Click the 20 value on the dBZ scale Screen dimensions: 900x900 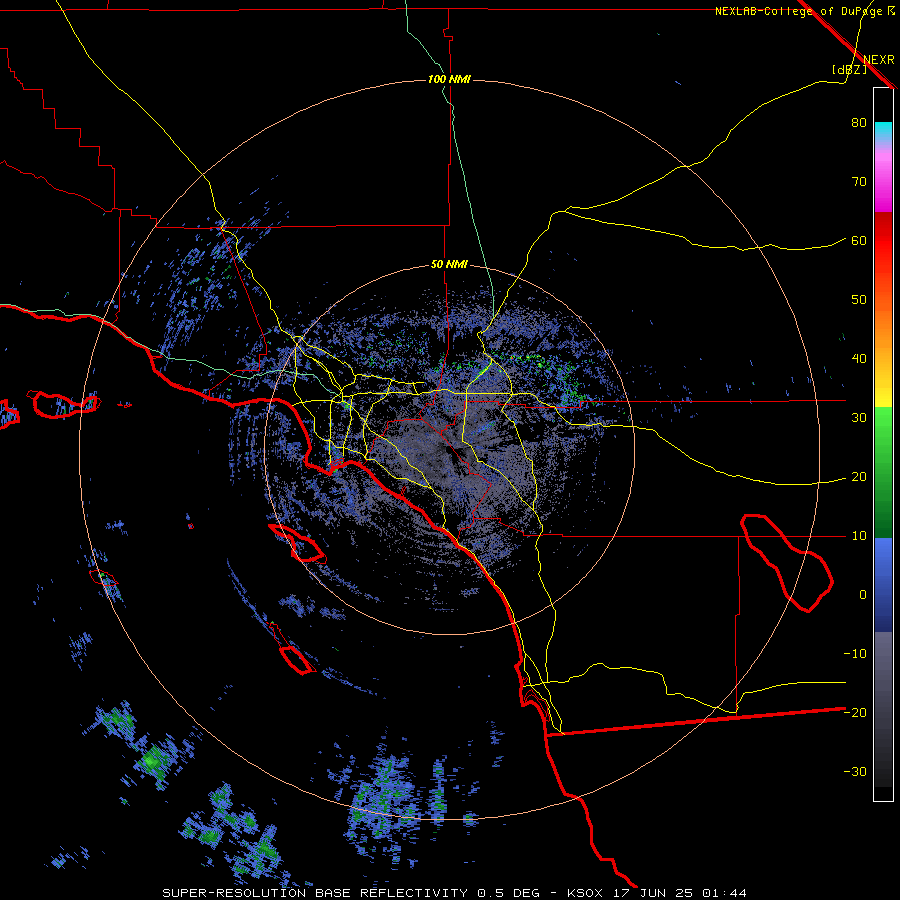click(x=859, y=476)
